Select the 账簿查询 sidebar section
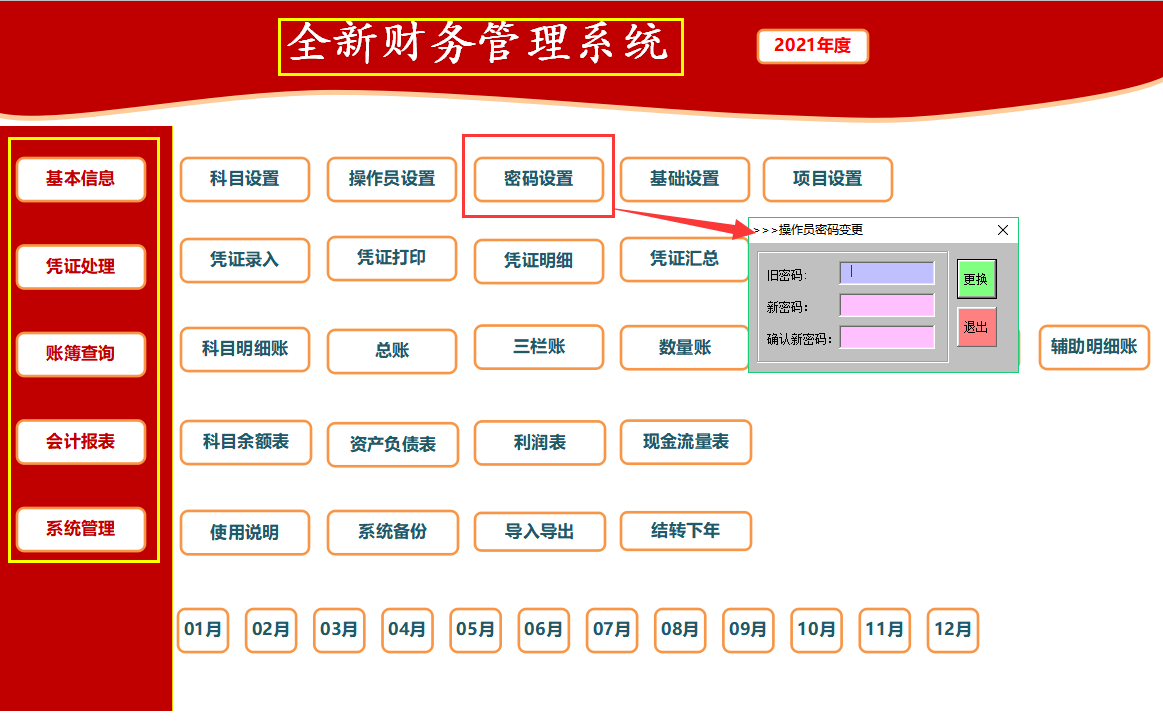Image resolution: width=1163 pixels, height=721 pixels. click(x=80, y=354)
